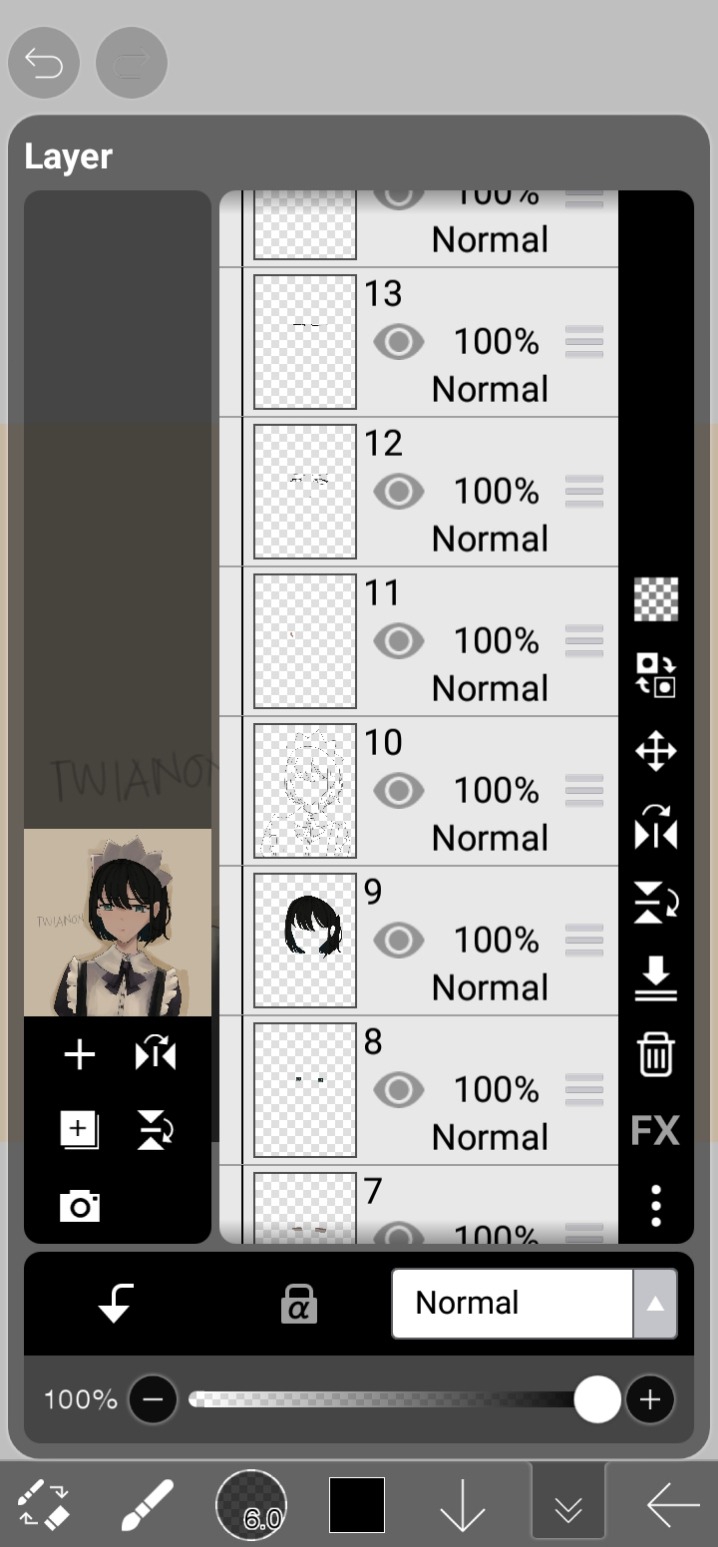Increase opacity with the plus button
The width and height of the screenshot is (718, 1547).
click(x=650, y=1400)
